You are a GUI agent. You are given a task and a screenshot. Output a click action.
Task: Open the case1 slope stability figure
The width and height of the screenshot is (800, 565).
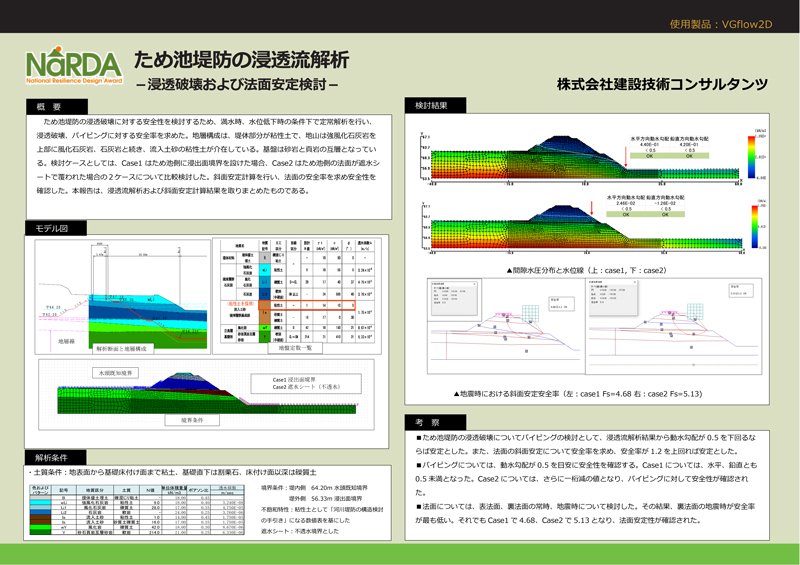coord(505,326)
